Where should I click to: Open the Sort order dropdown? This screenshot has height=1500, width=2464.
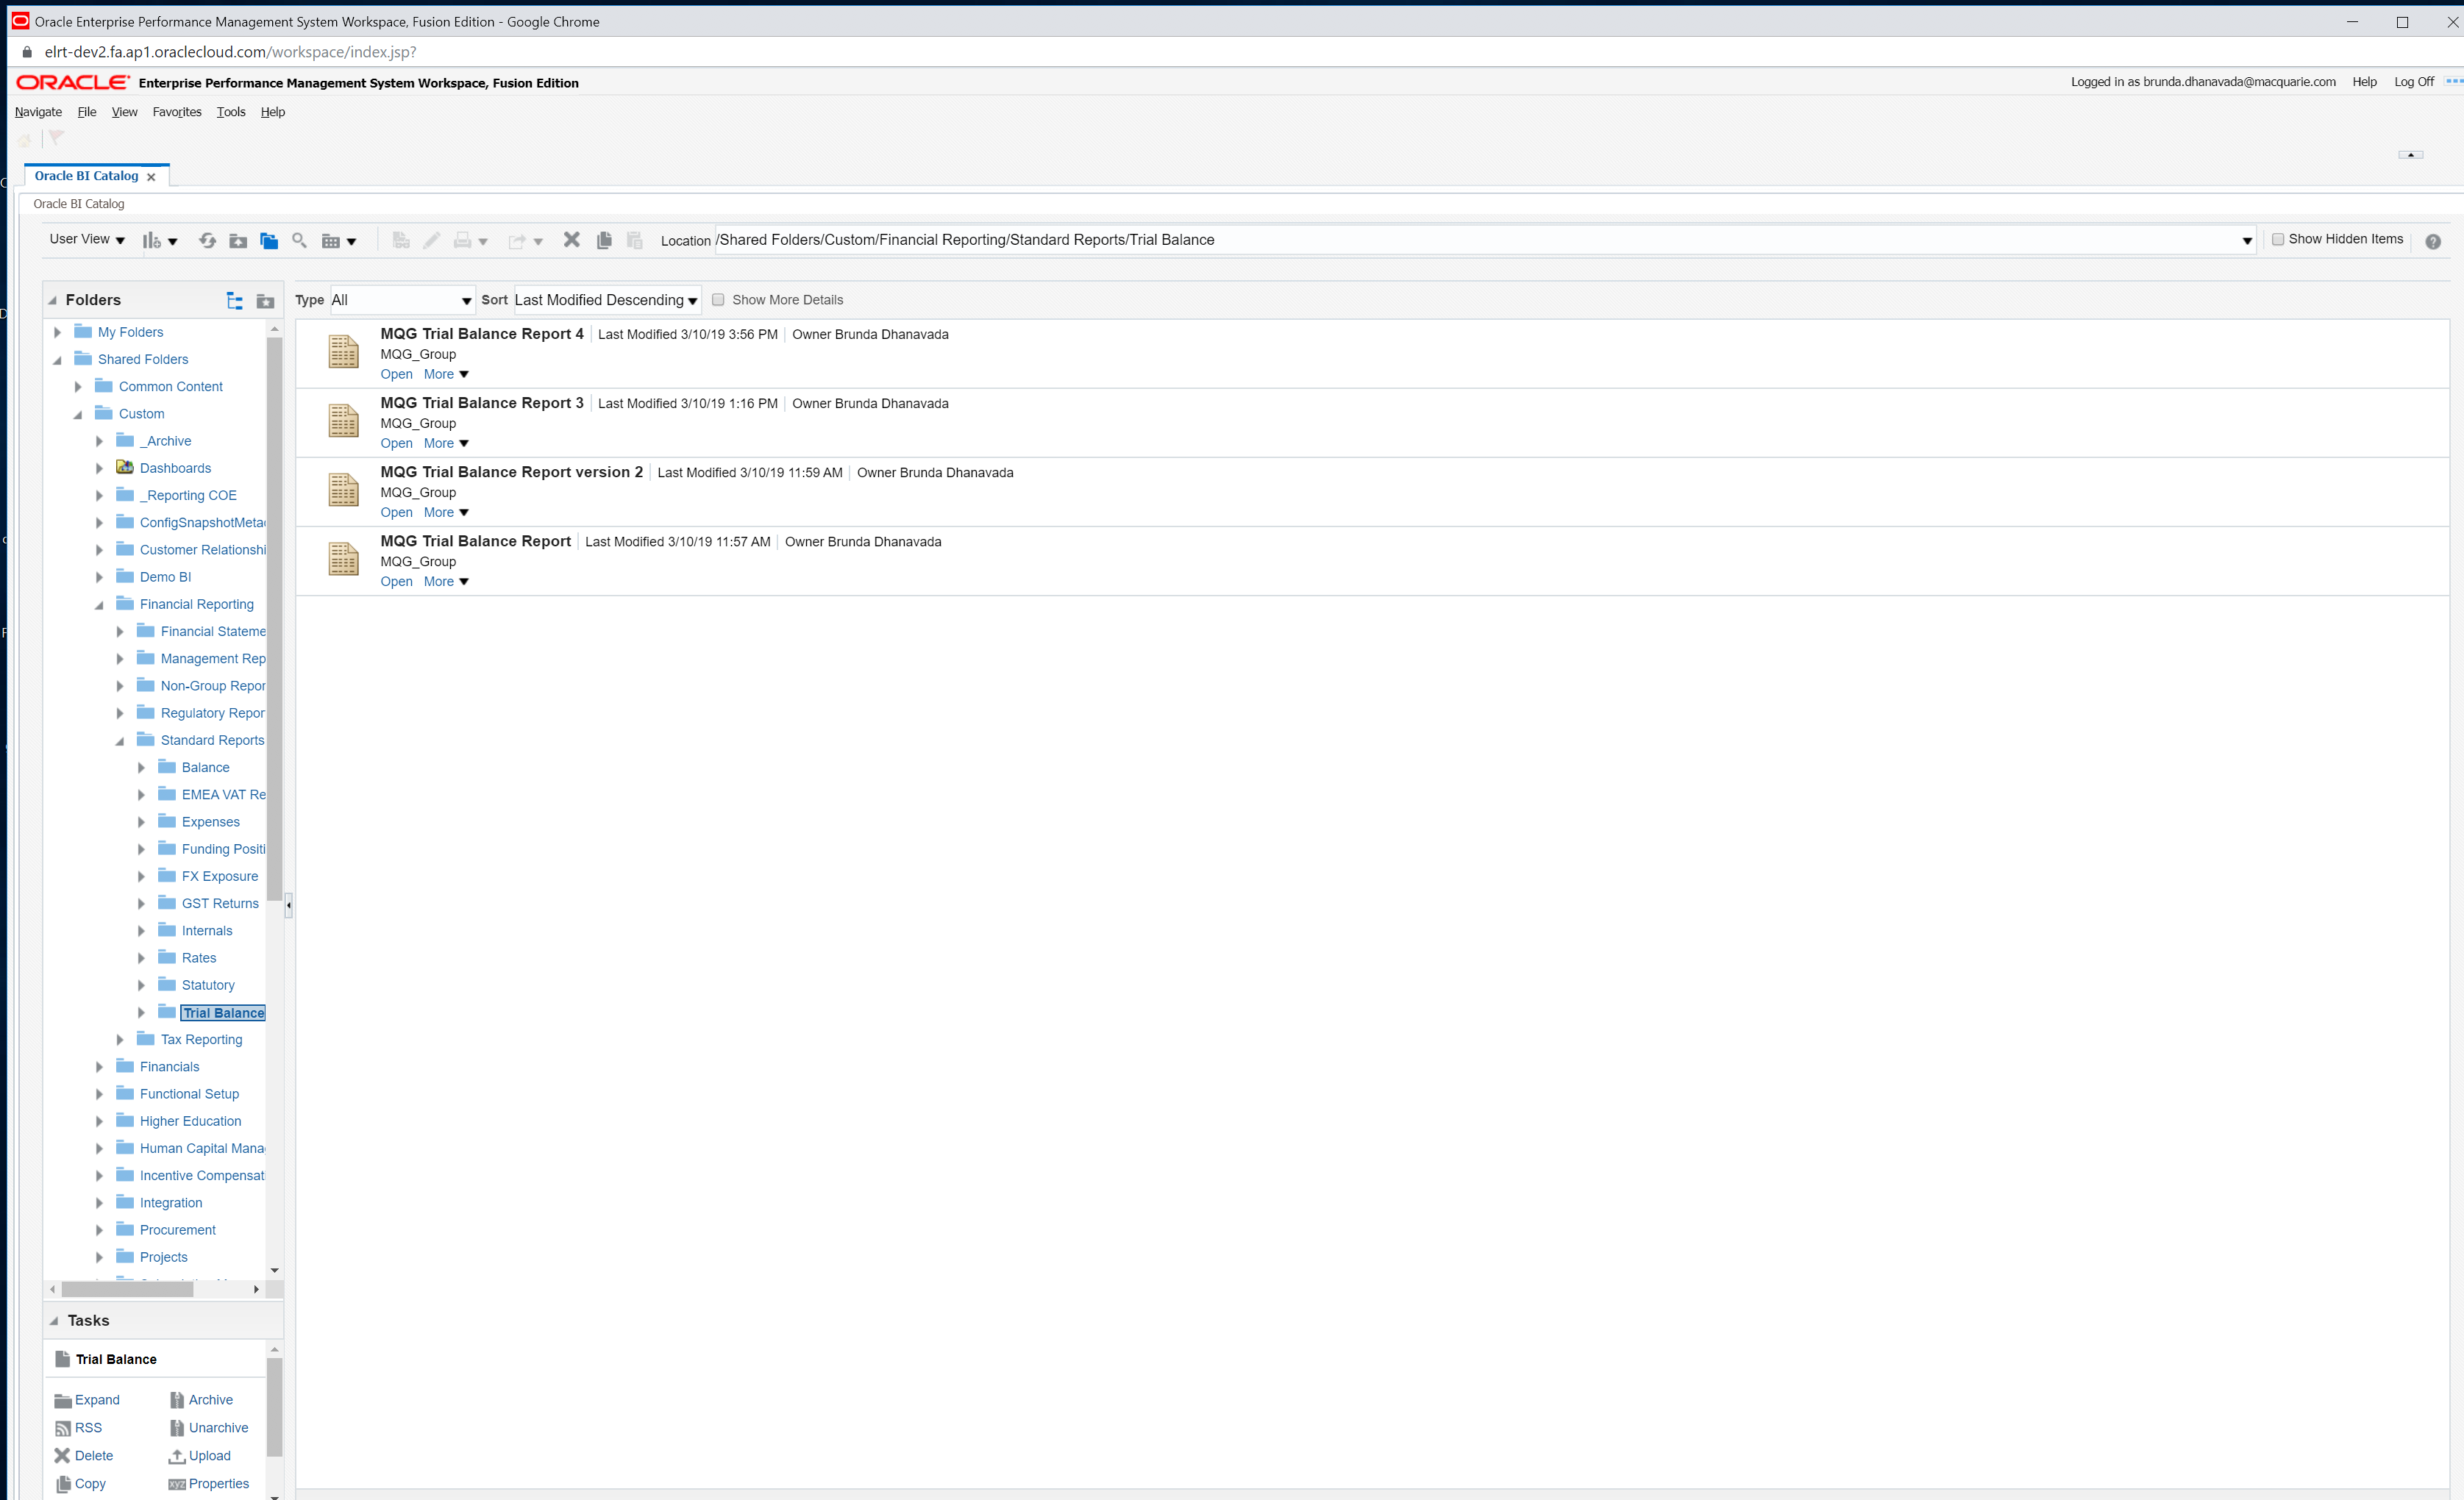tap(607, 300)
